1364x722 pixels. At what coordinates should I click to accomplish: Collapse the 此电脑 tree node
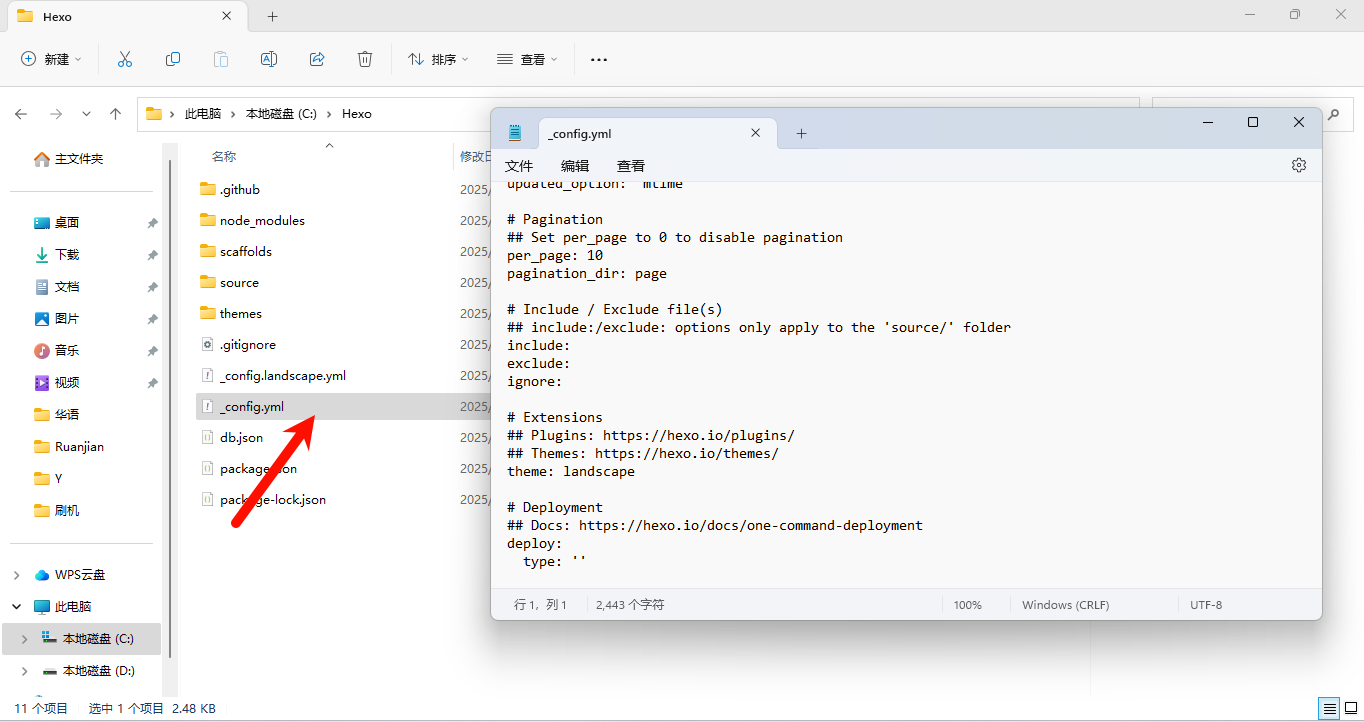[16, 607]
